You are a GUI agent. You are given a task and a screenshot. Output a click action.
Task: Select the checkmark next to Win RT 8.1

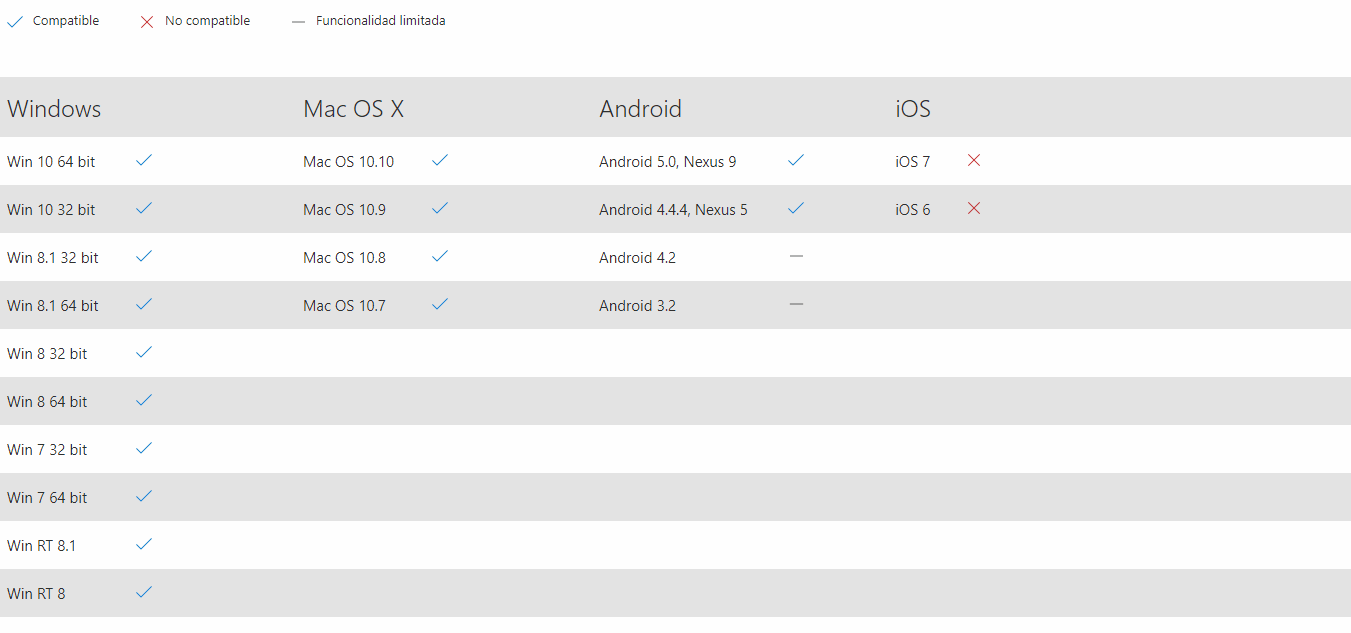click(144, 544)
